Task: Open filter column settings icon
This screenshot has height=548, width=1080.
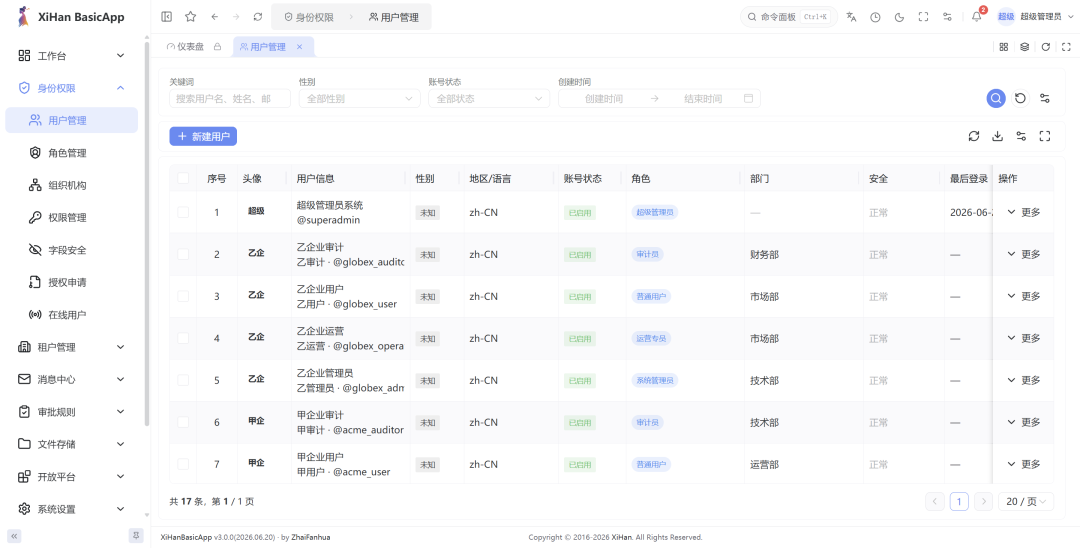Action: [1045, 98]
